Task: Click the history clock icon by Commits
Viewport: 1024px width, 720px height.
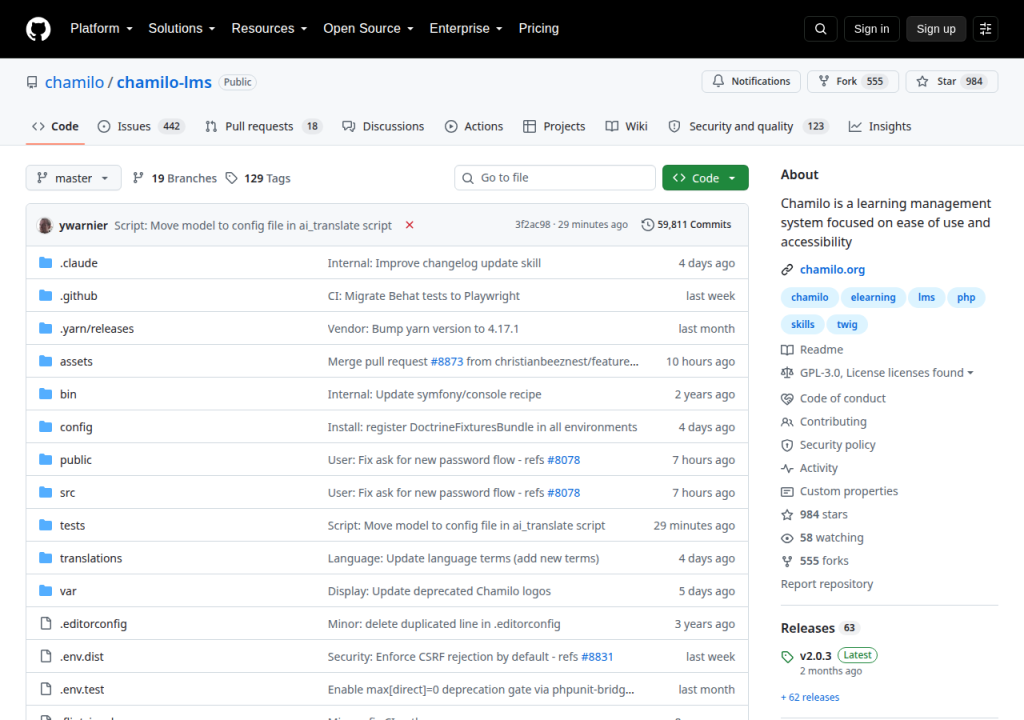Action: tap(647, 225)
